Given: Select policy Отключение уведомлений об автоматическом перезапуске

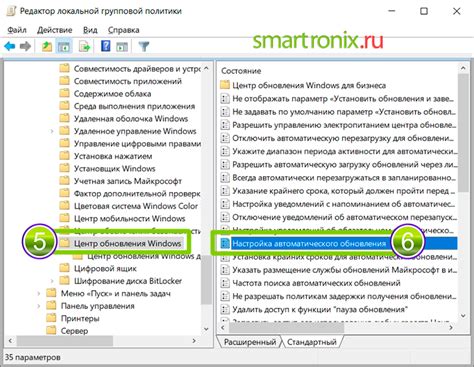Looking at the screenshot, I should 345,217.
